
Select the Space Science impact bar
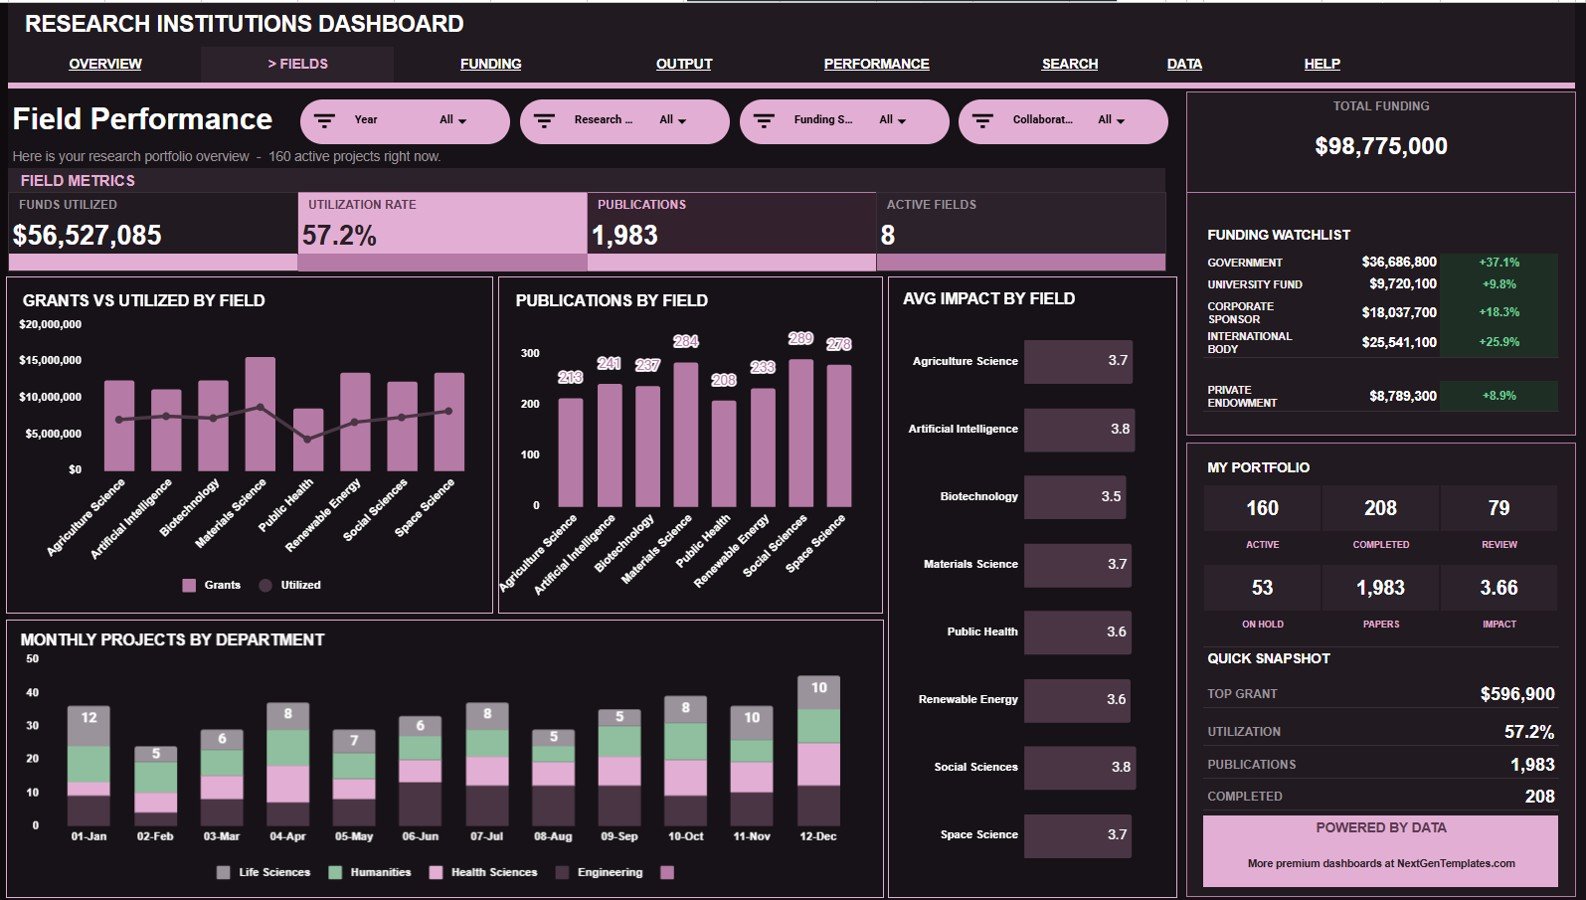(x=1078, y=835)
